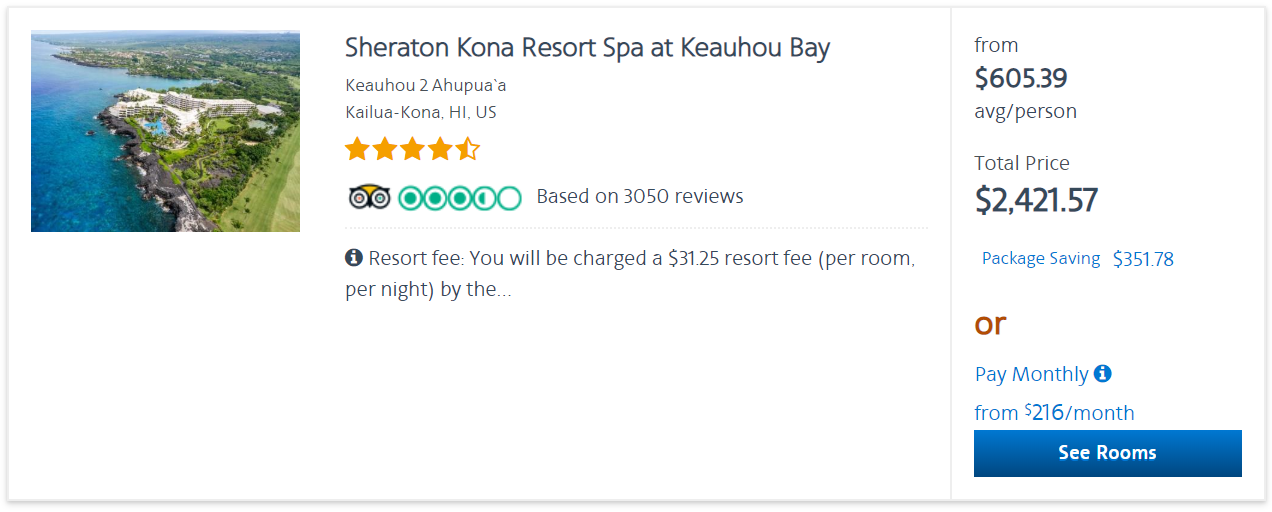Click the Package Saving label

coord(1040,259)
